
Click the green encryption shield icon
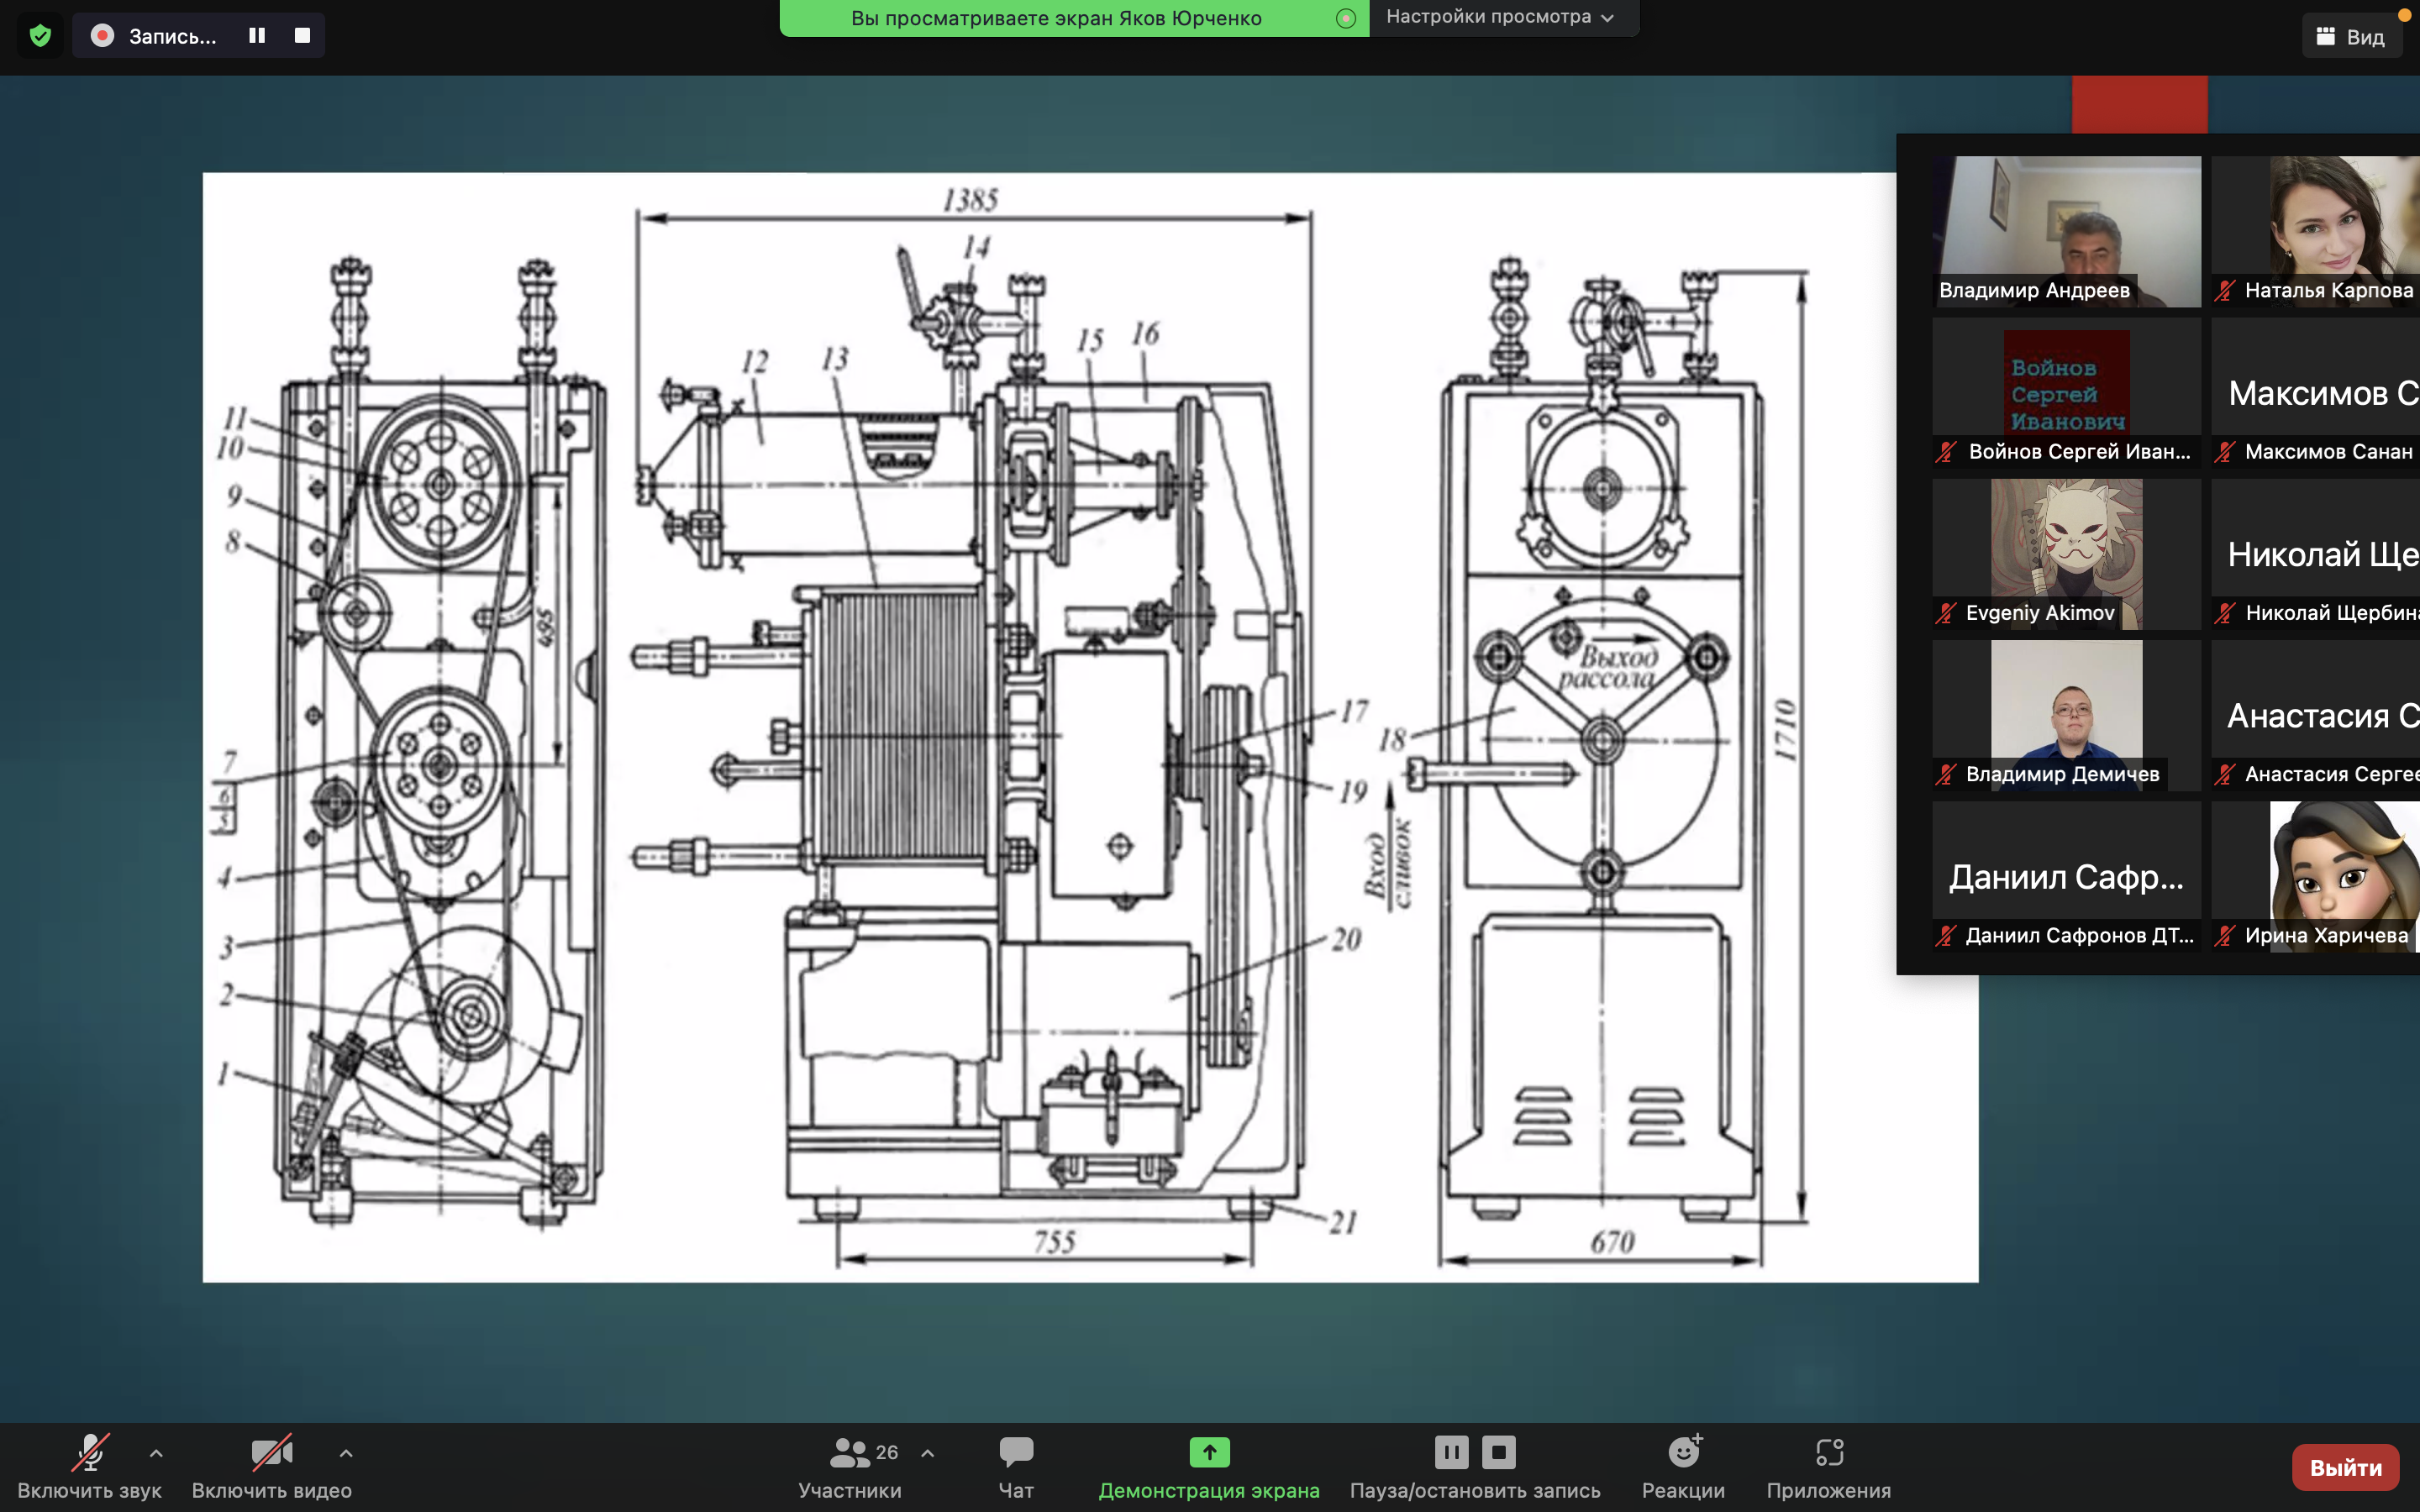(x=40, y=36)
